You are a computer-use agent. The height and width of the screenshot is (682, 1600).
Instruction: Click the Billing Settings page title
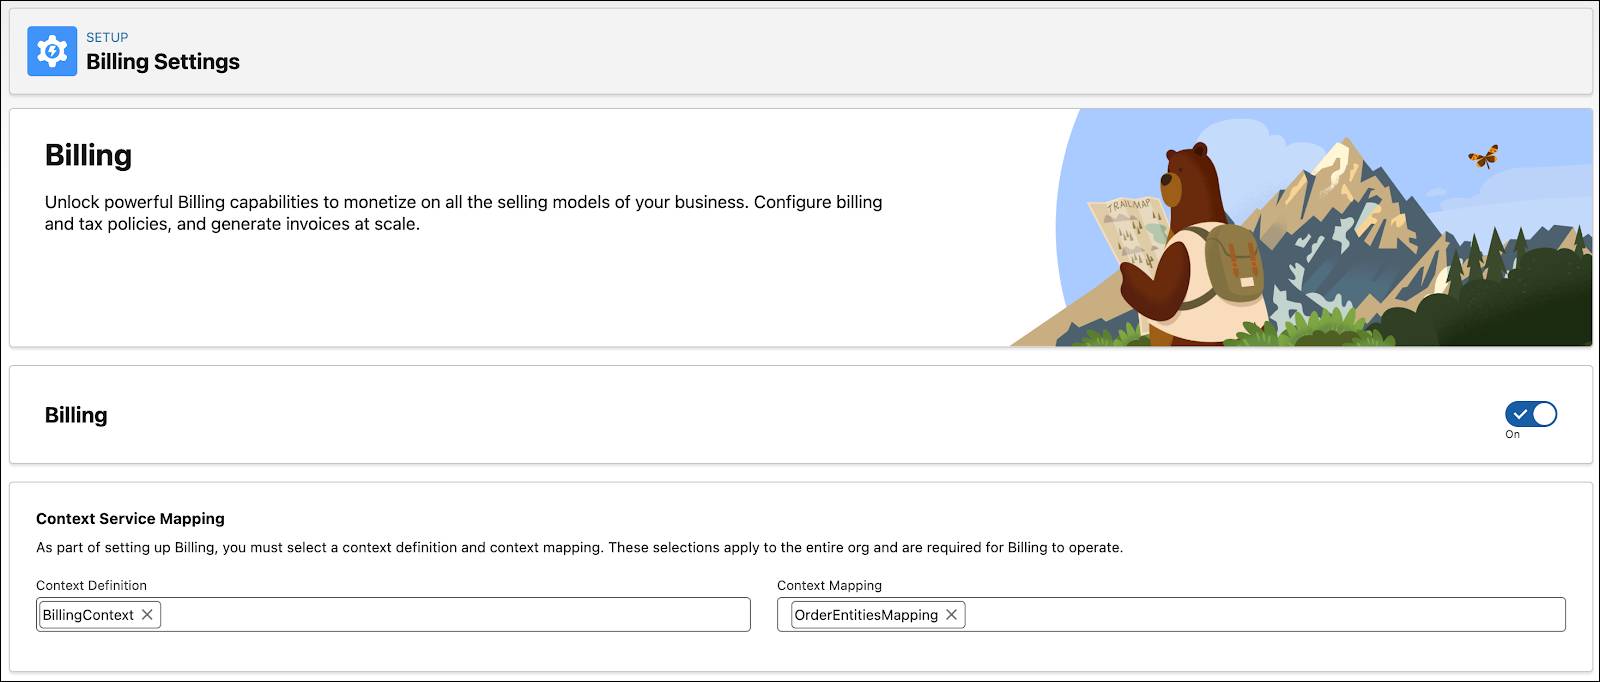coord(163,62)
